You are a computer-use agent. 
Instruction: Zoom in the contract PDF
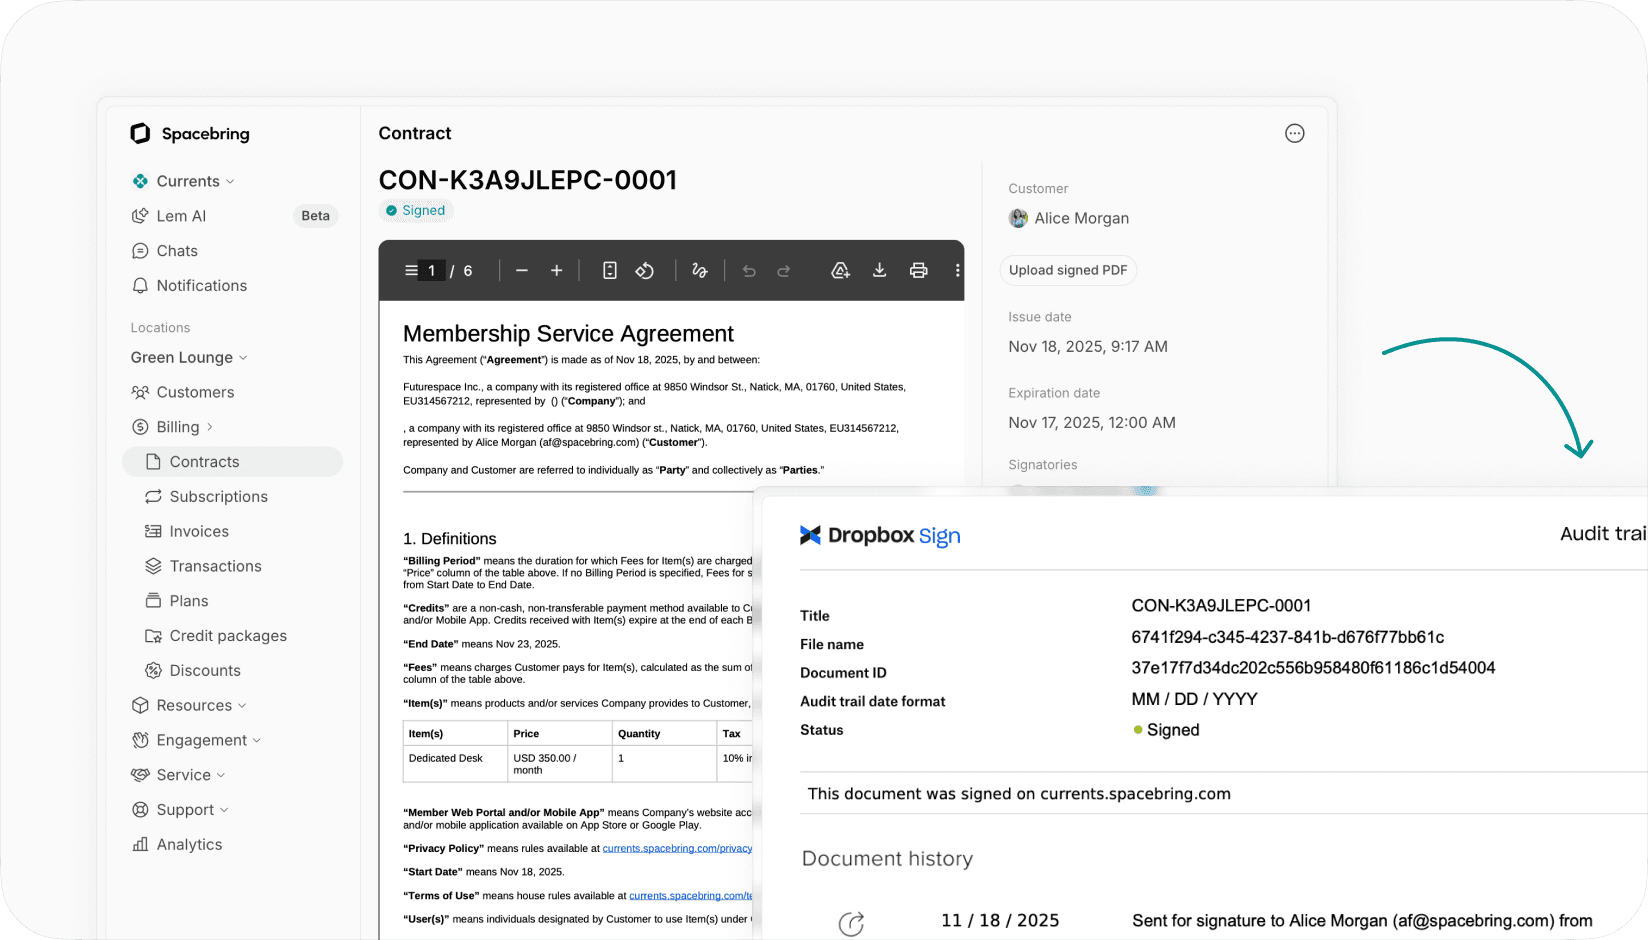click(557, 271)
